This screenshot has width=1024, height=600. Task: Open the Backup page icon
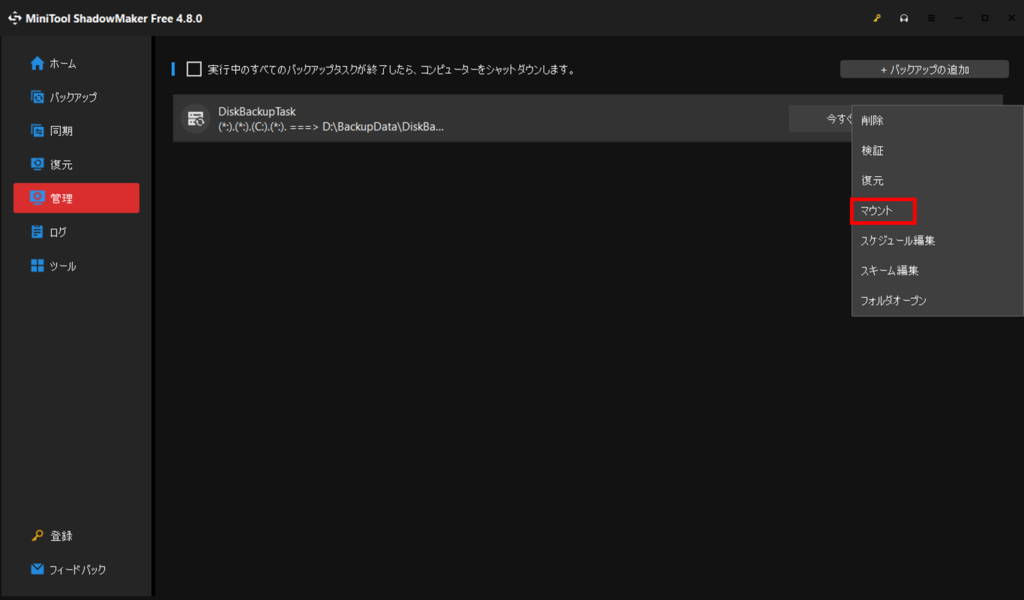38,97
